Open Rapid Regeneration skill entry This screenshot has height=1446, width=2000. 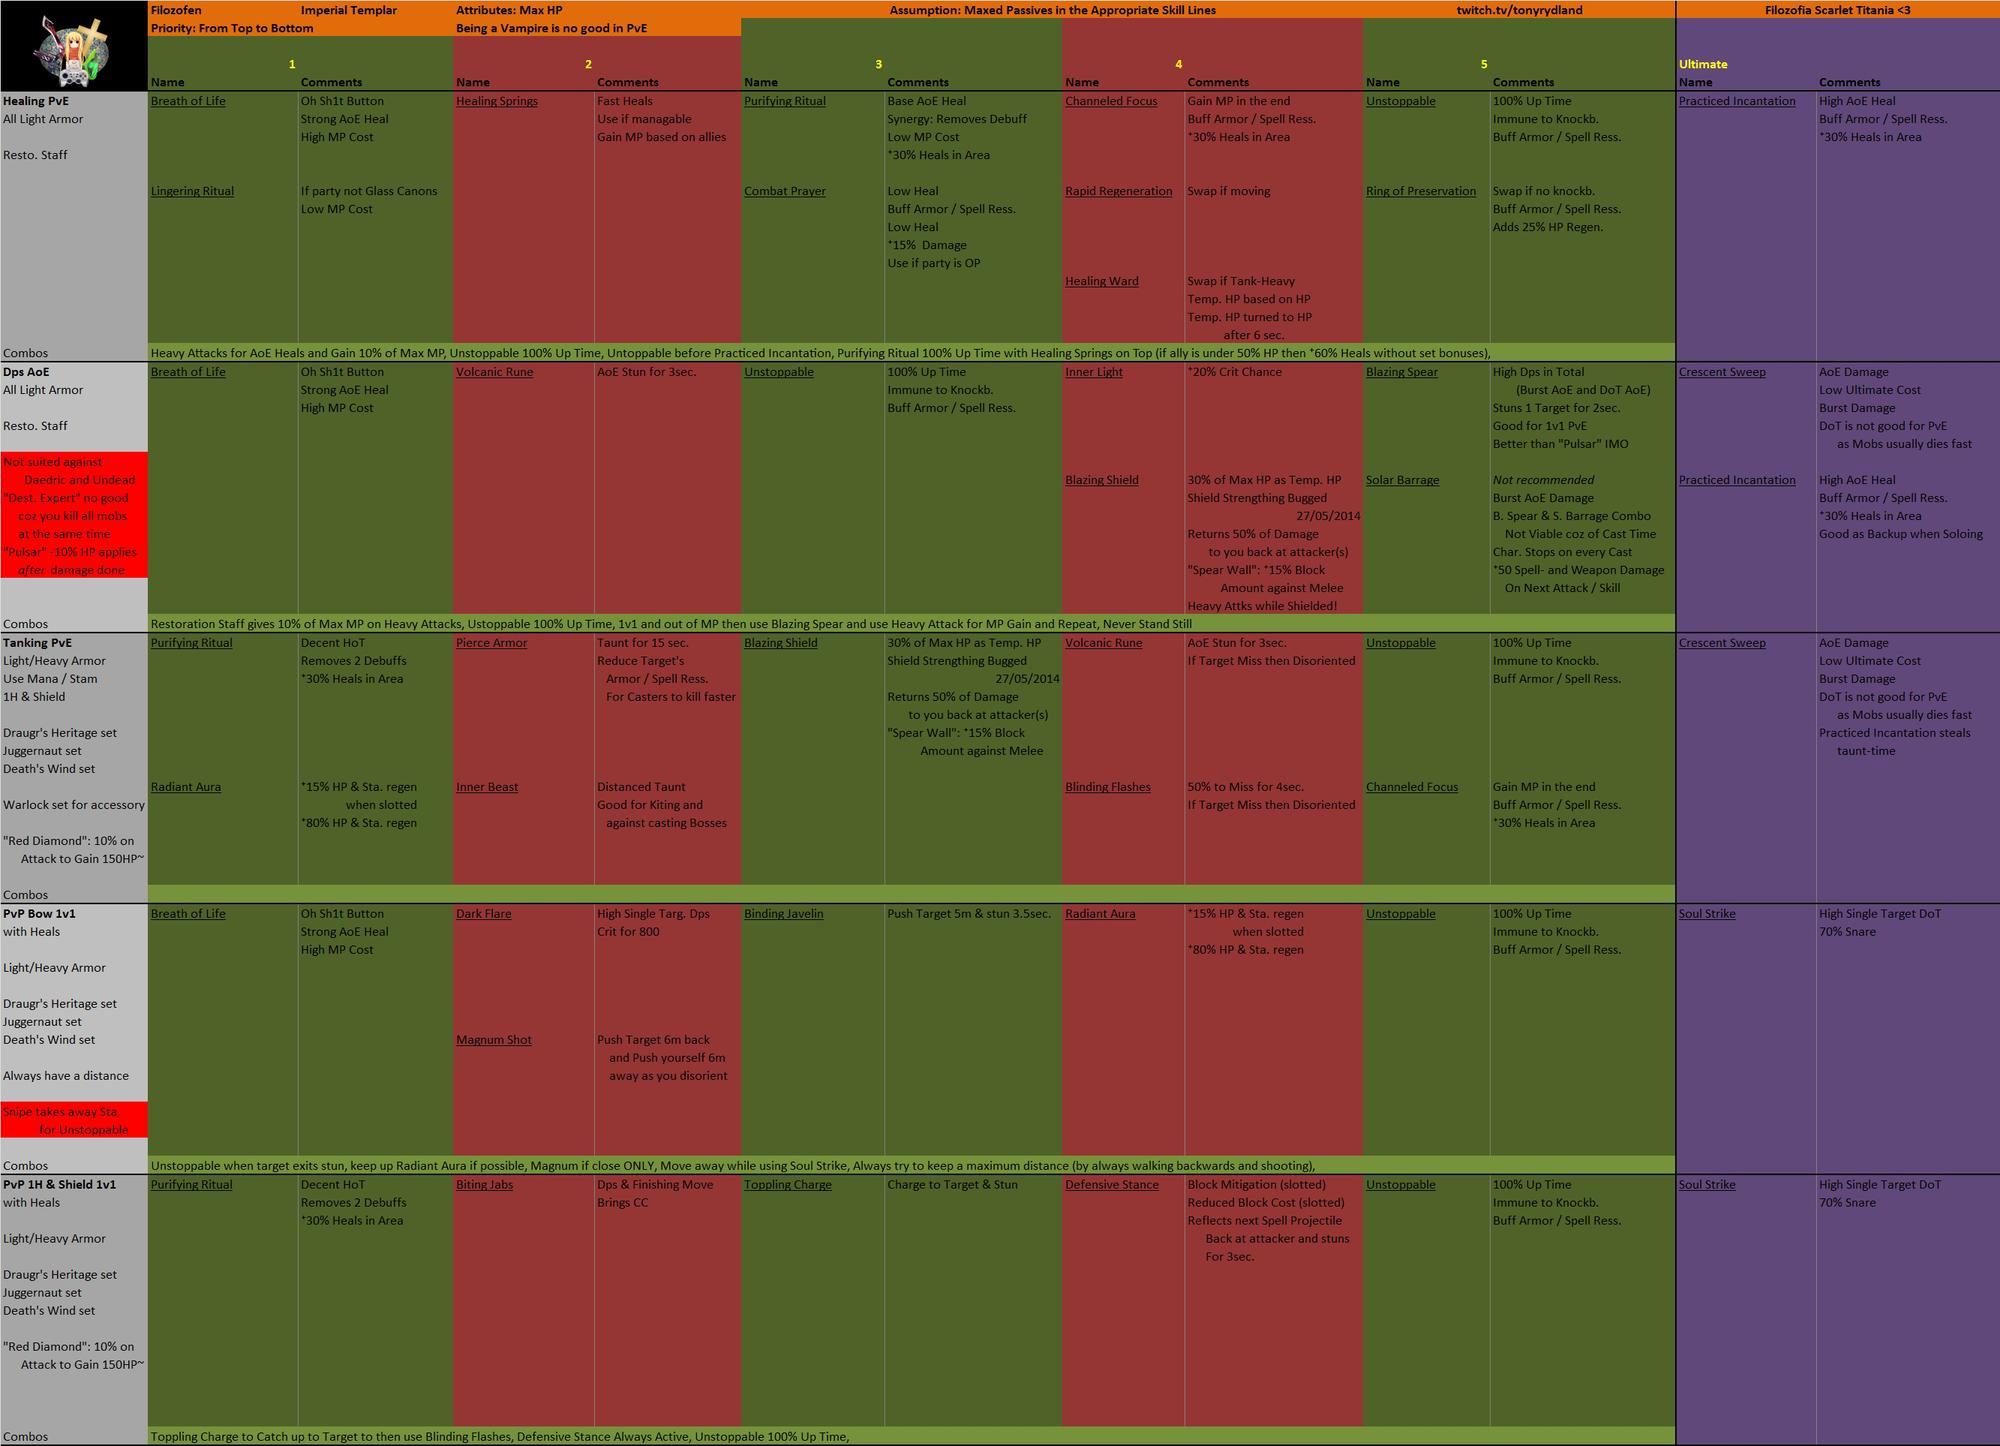1119,191
